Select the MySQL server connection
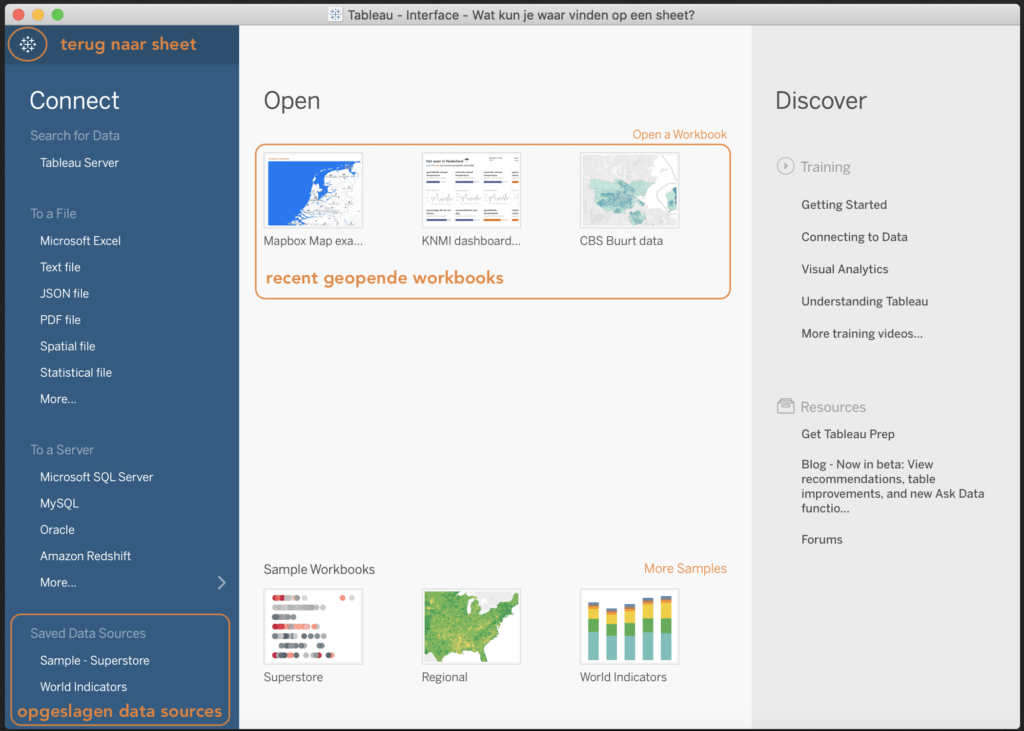 point(59,503)
